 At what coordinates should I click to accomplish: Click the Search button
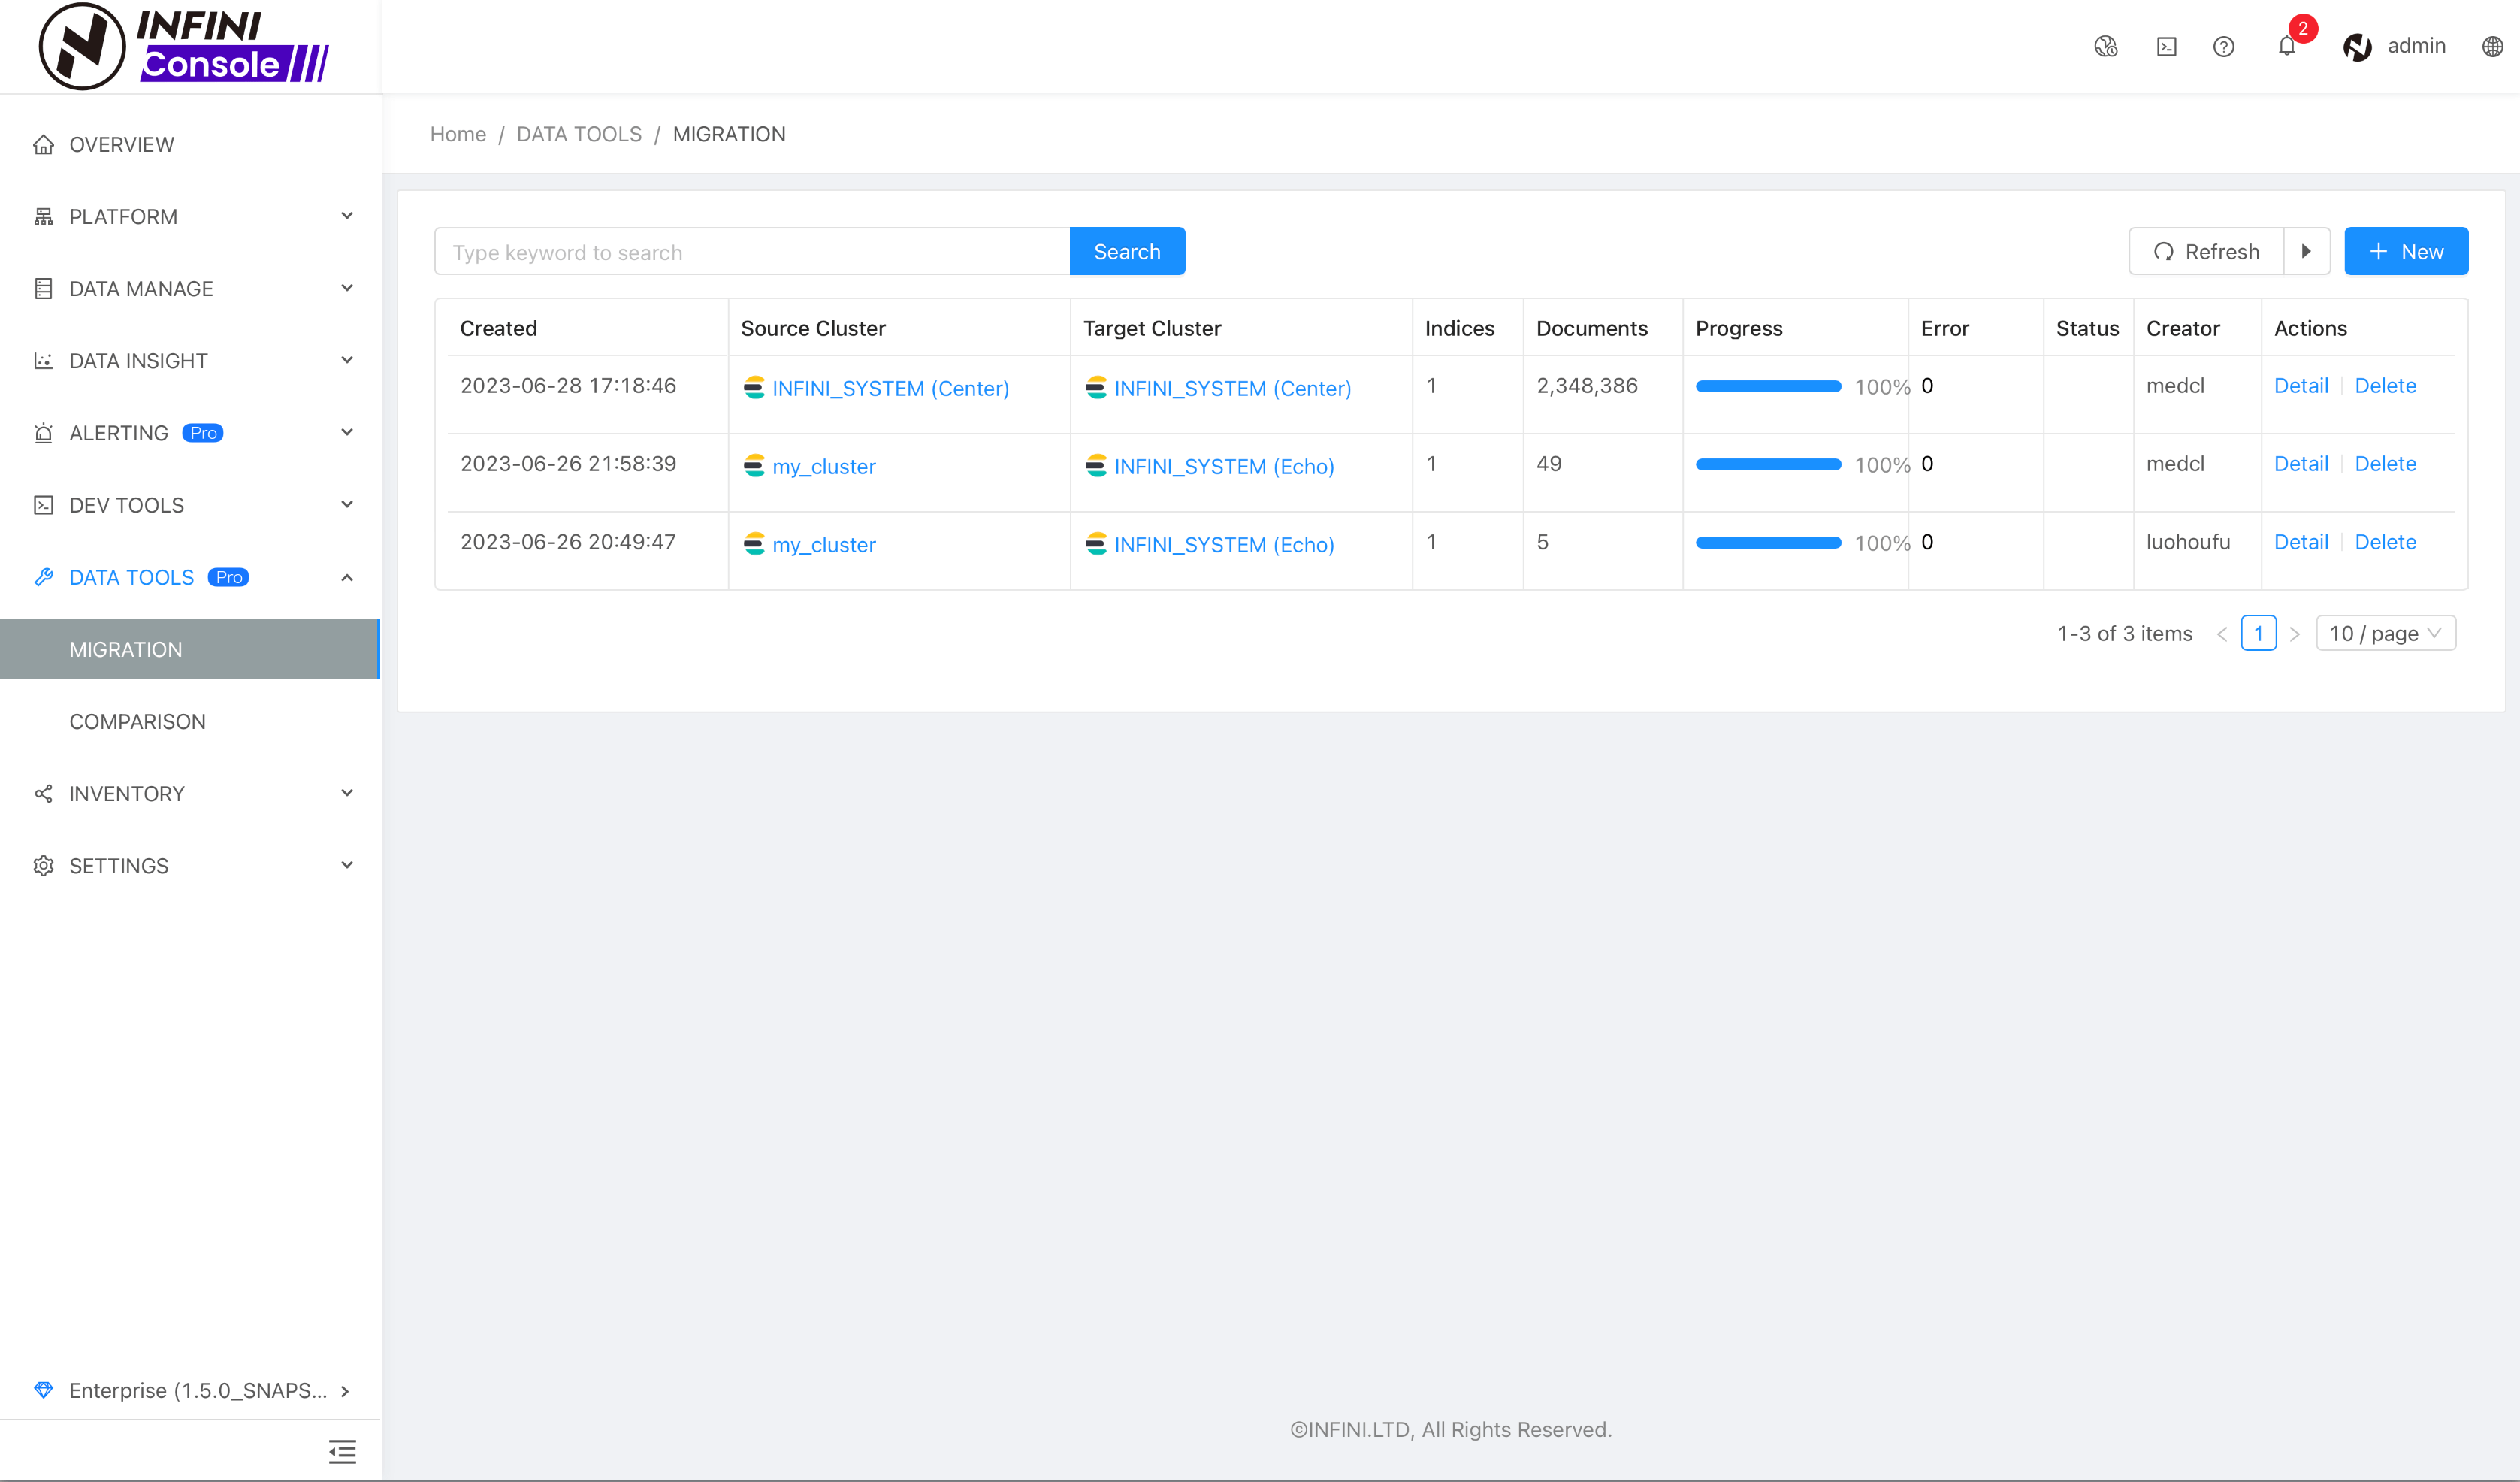point(1127,251)
